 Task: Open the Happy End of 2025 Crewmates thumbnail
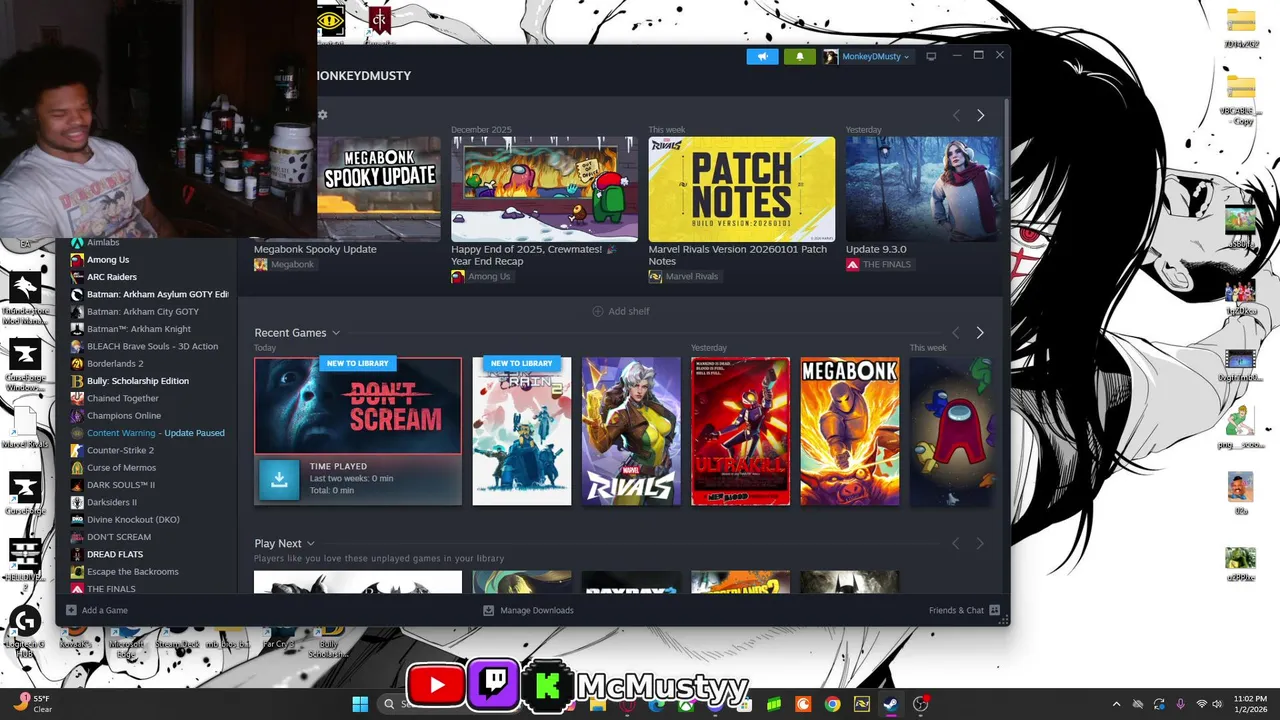click(545, 189)
